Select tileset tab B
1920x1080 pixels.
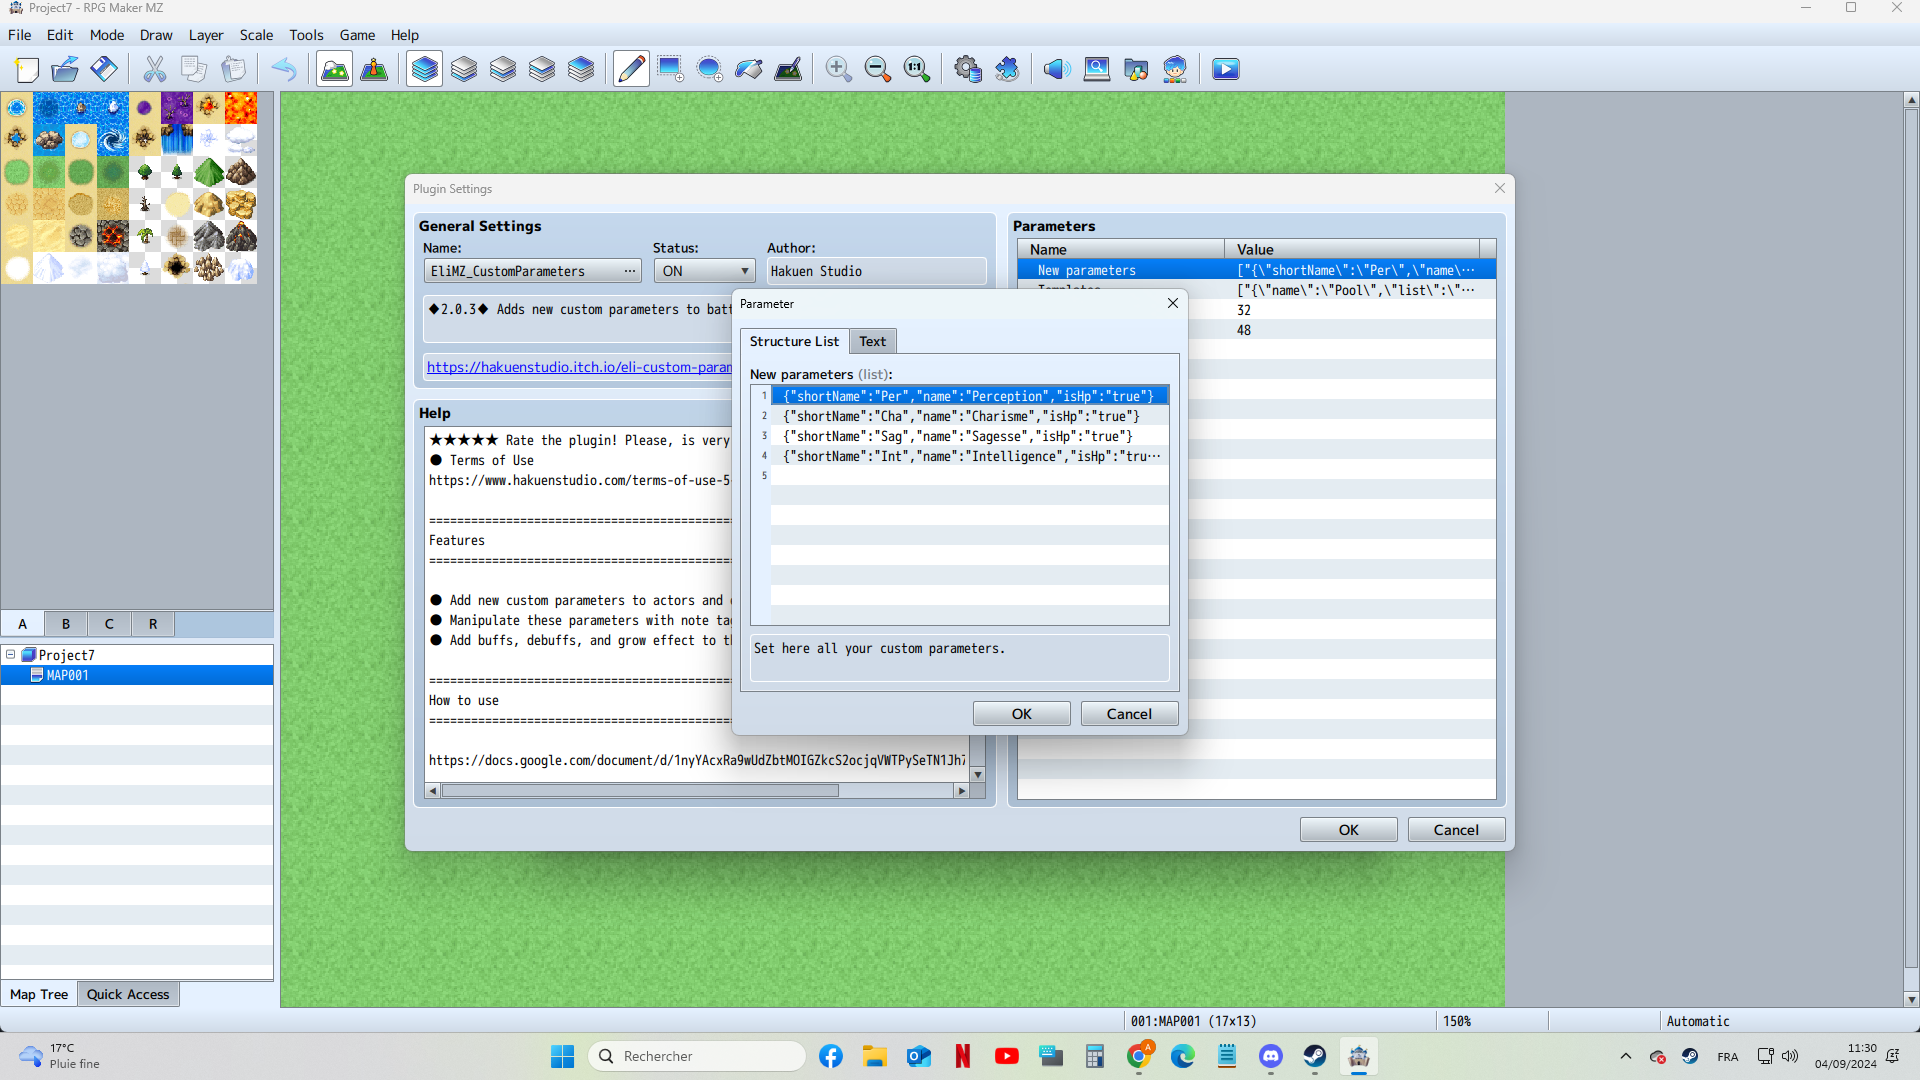(66, 624)
